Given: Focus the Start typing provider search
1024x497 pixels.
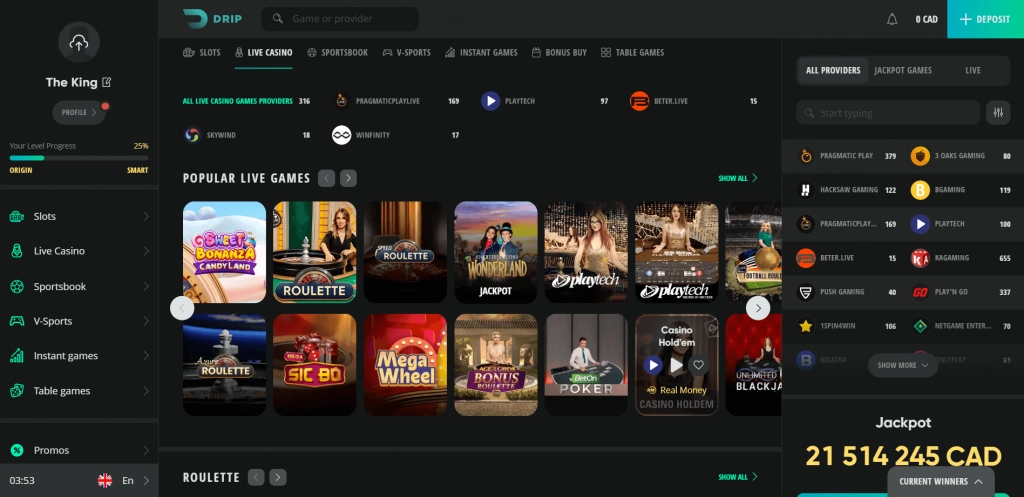Looking at the screenshot, I should click(x=888, y=113).
